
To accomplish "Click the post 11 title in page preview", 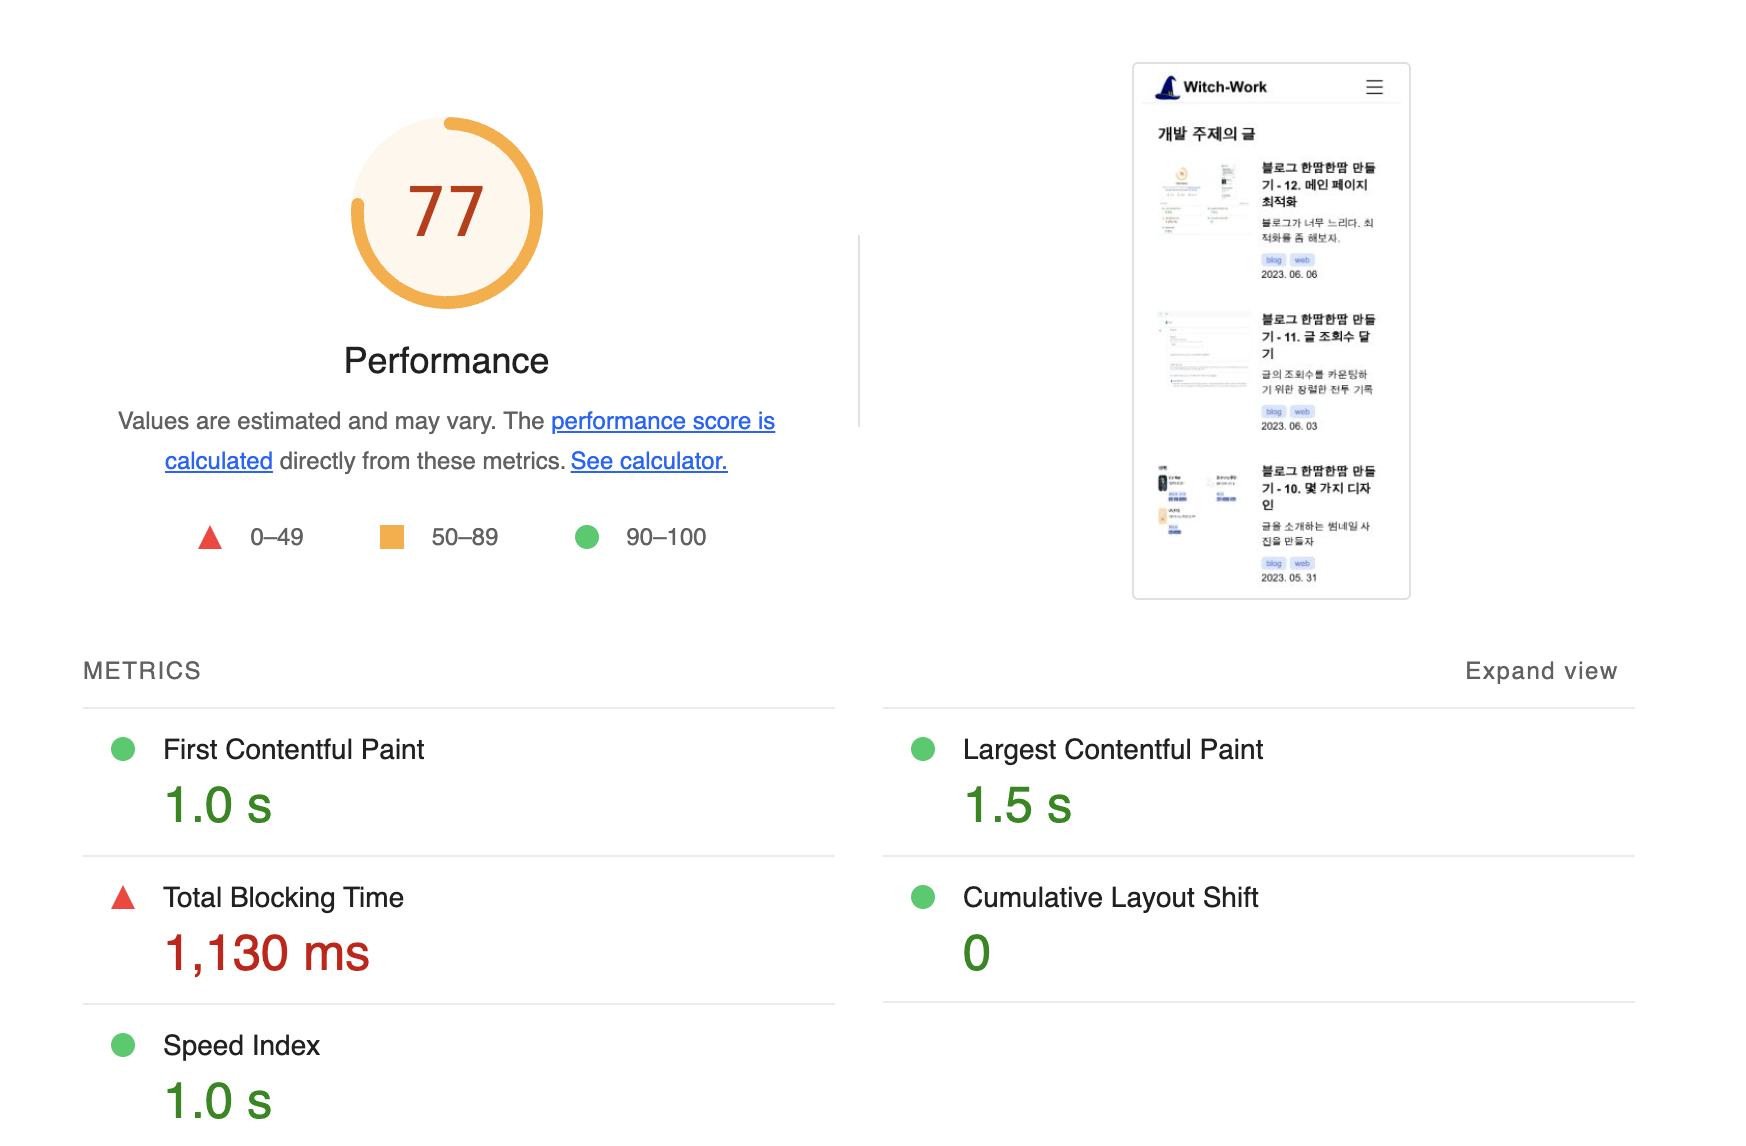I will coord(1317,336).
